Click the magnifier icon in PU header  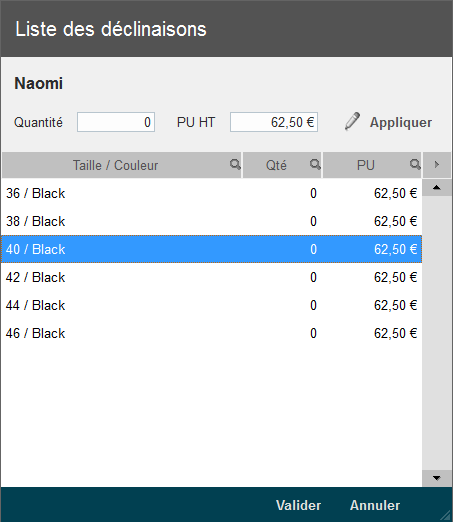(x=415, y=164)
